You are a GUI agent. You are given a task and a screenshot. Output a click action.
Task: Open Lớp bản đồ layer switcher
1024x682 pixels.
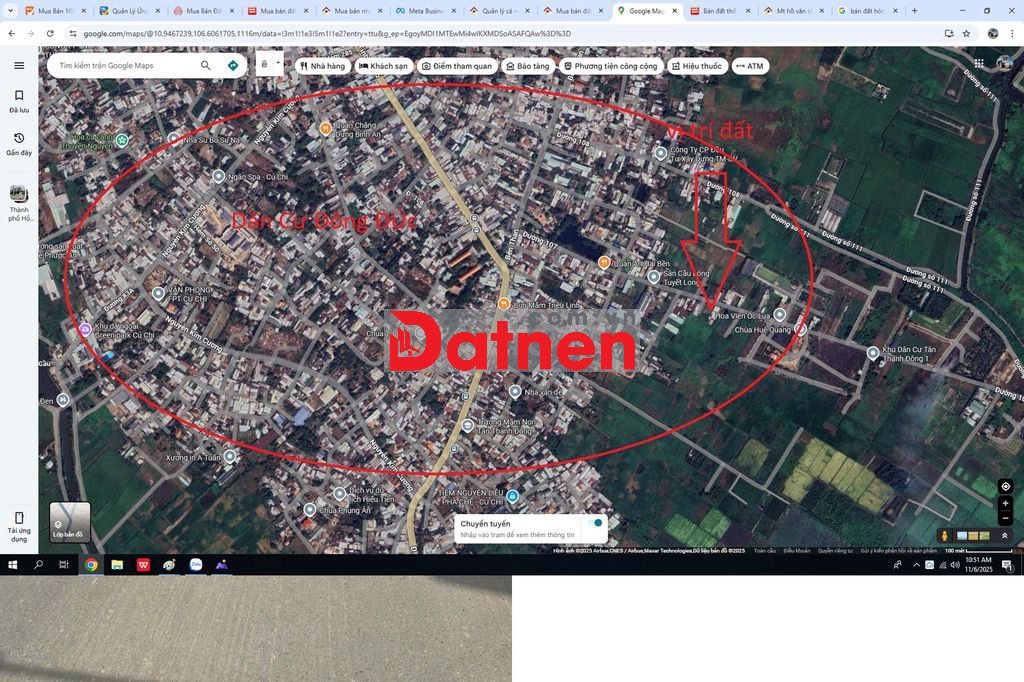pos(70,521)
